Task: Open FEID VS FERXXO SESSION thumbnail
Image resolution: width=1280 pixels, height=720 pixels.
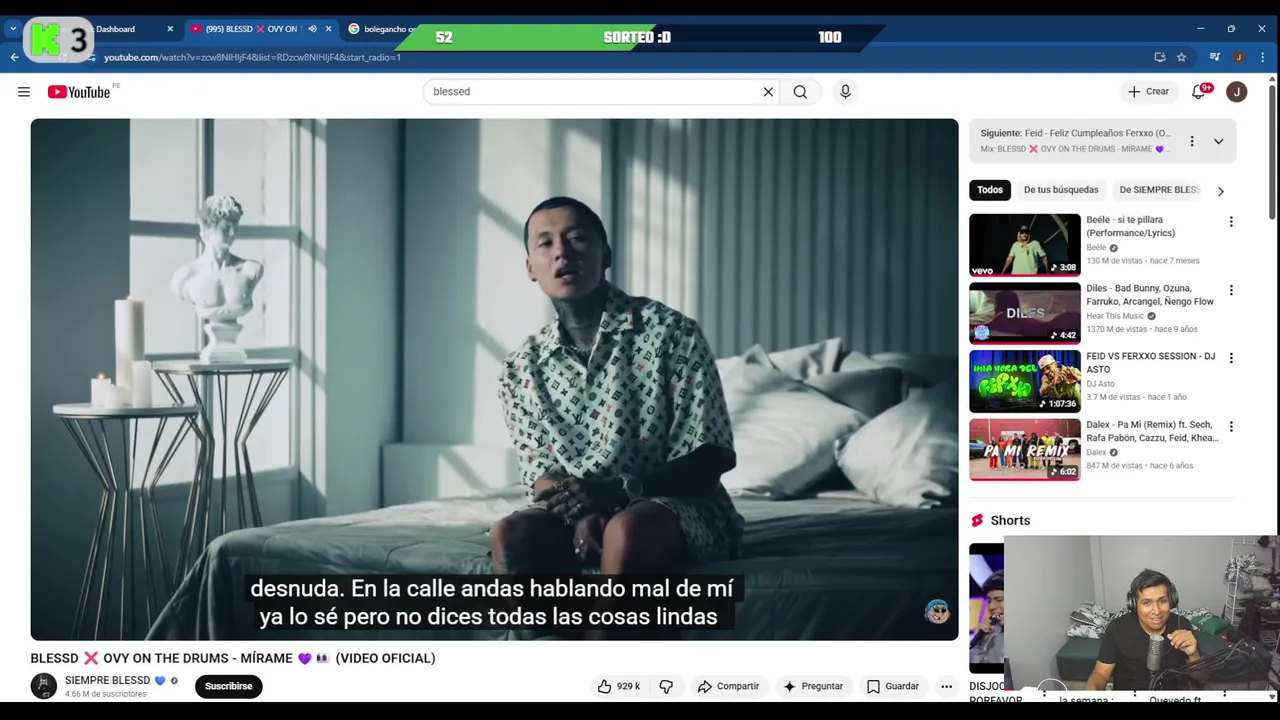Action: click(x=1025, y=381)
